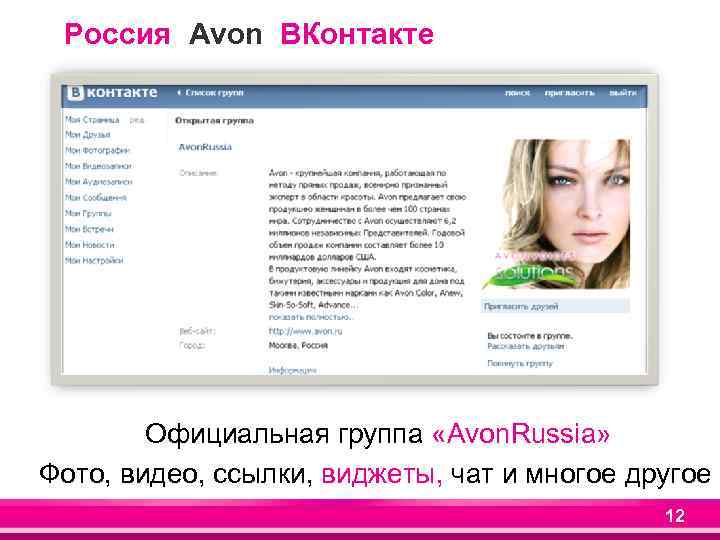Click the AvonRussia group title
Screen dimensions: 720x540
click(x=205, y=147)
